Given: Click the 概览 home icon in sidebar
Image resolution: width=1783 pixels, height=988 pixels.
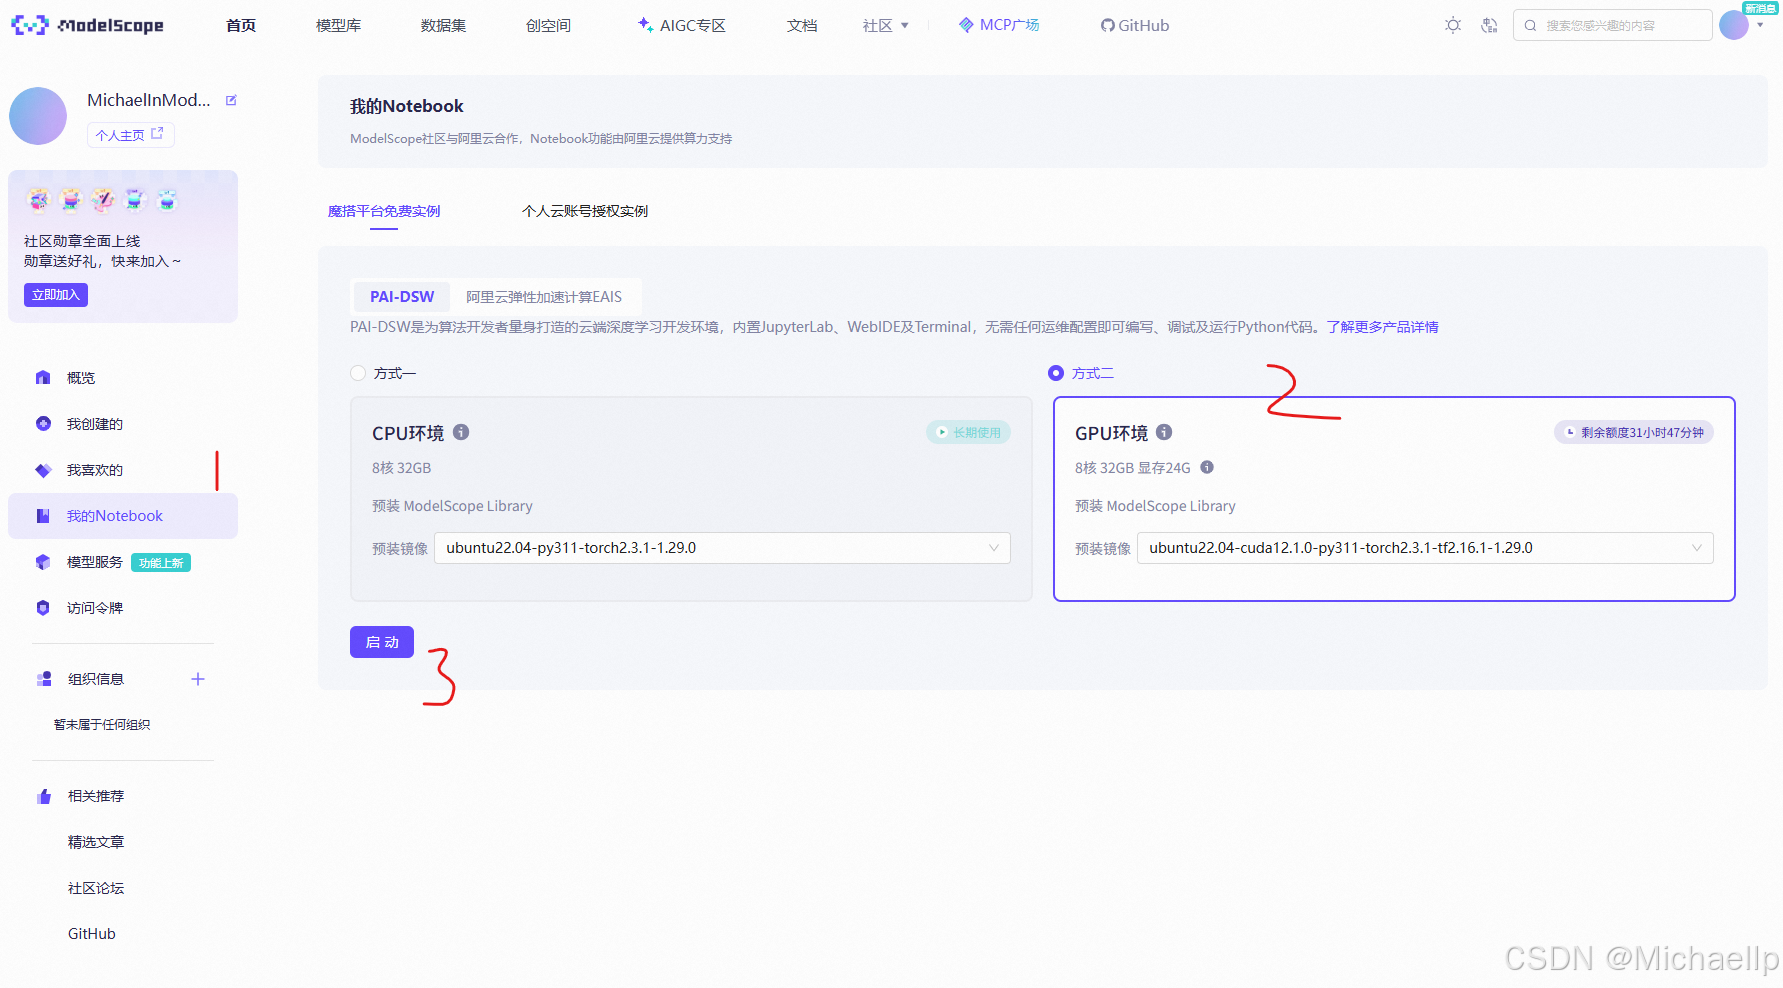Looking at the screenshot, I should (43, 378).
